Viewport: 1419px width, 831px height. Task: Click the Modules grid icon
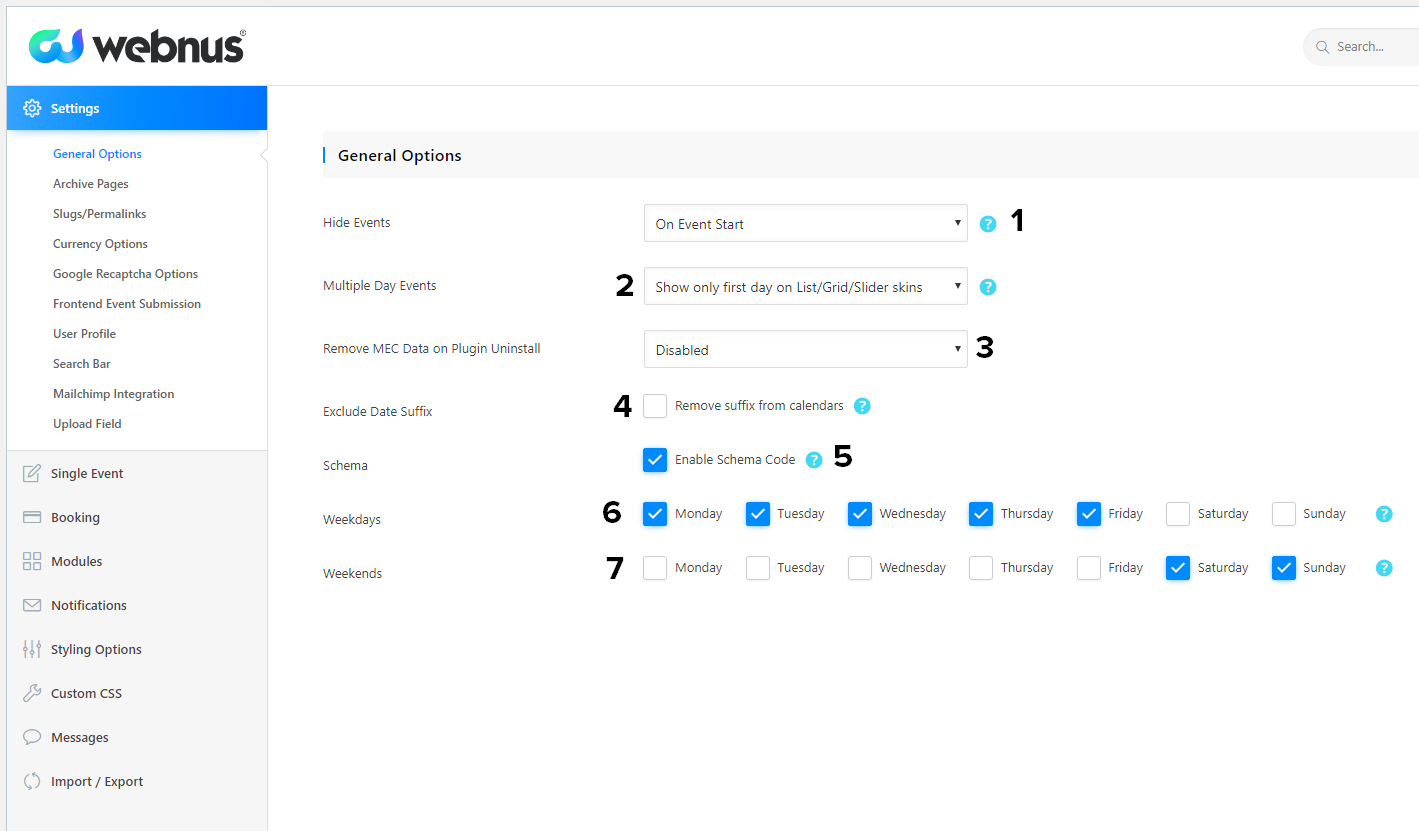click(x=32, y=561)
